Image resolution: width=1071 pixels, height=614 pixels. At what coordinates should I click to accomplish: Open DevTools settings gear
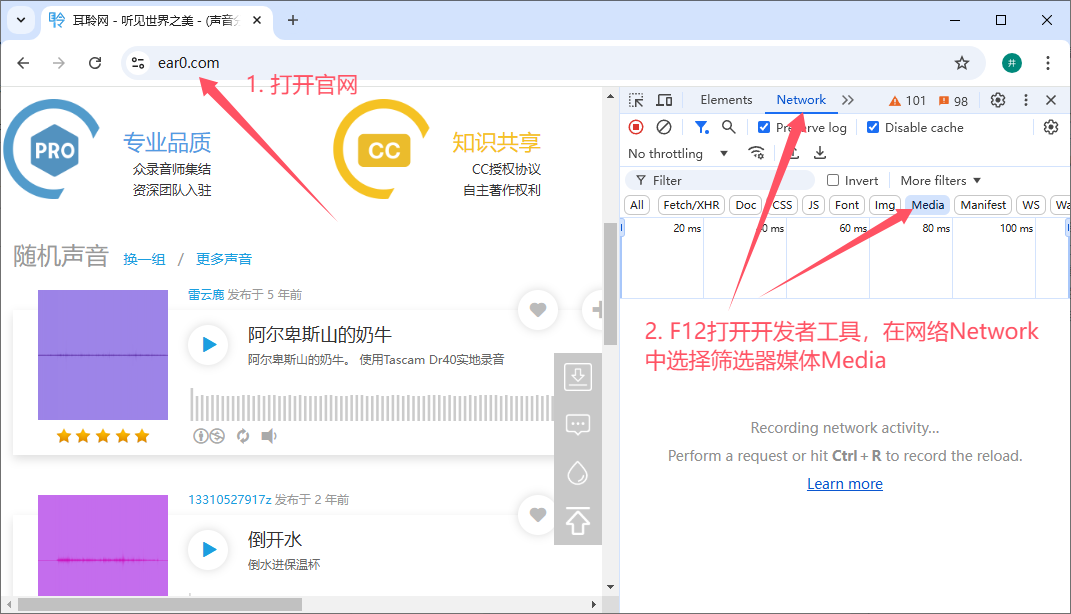(x=998, y=100)
